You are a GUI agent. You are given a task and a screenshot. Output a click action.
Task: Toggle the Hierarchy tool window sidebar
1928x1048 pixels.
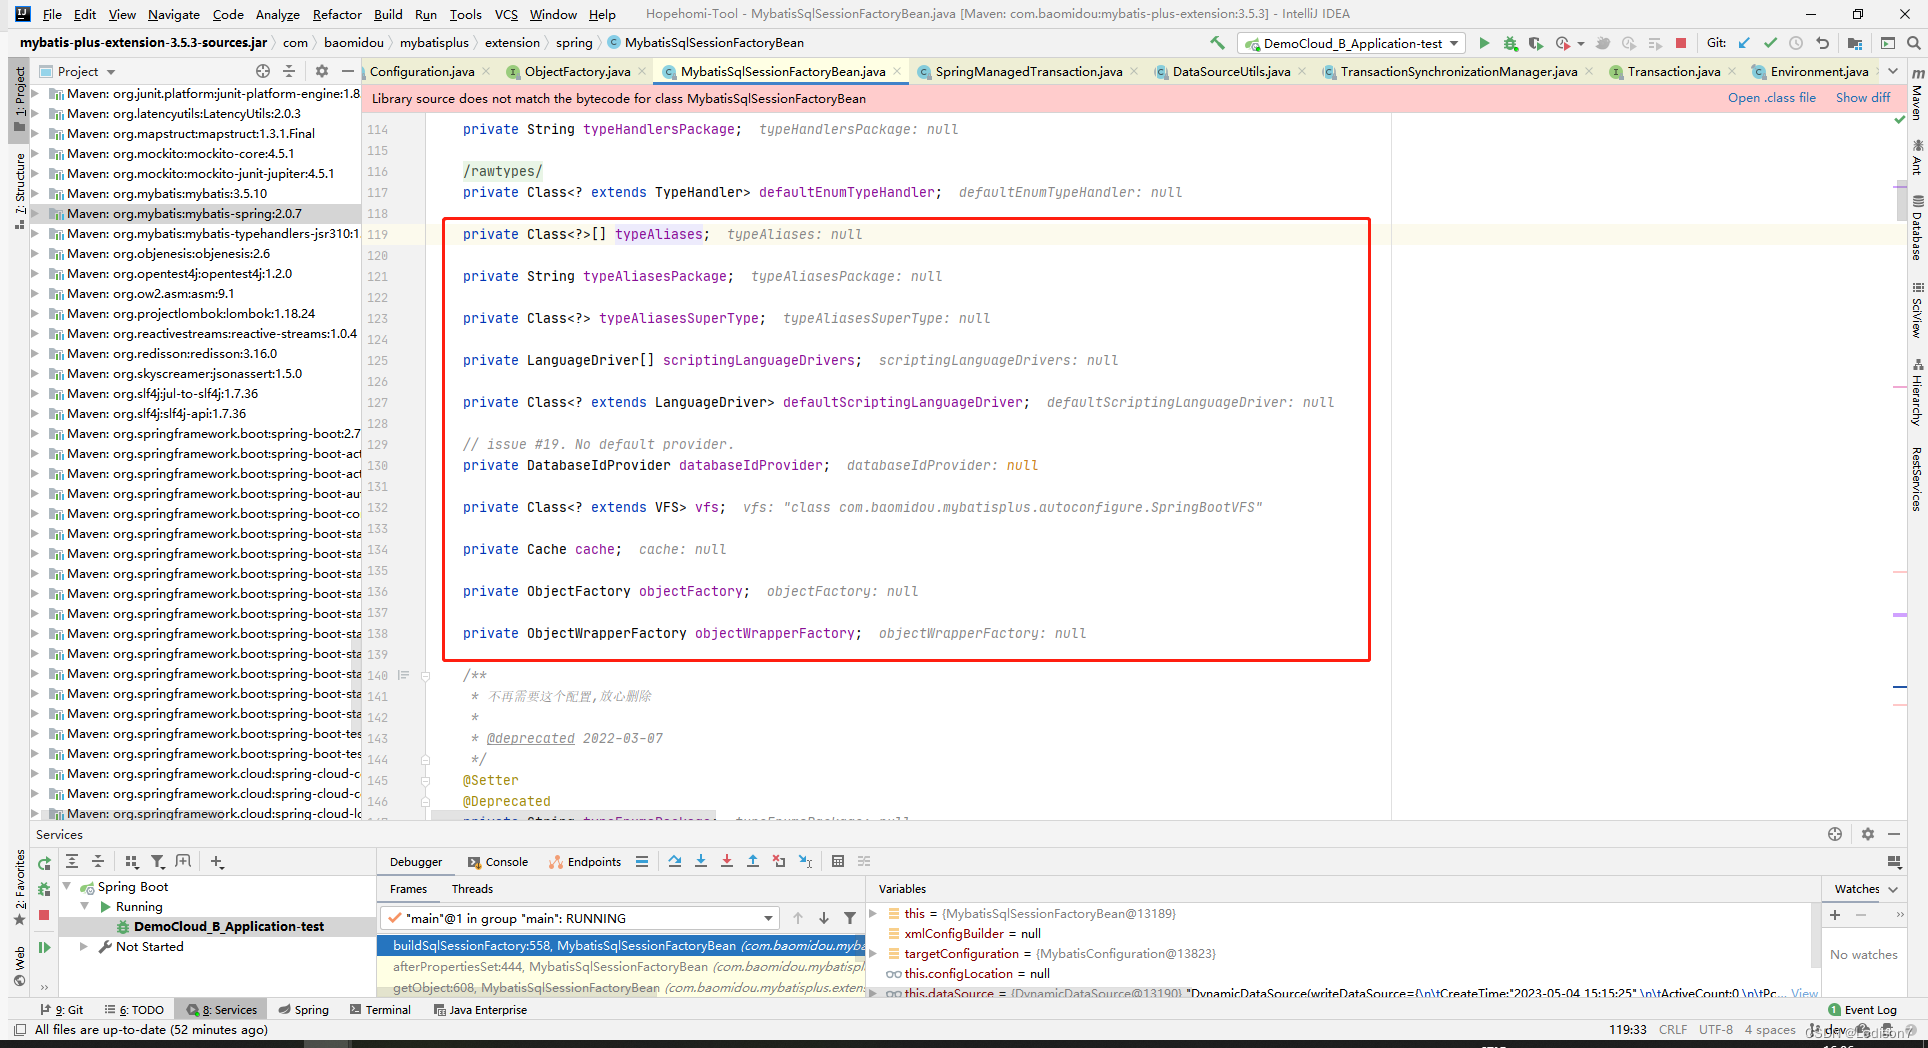(x=1917, y=393)
